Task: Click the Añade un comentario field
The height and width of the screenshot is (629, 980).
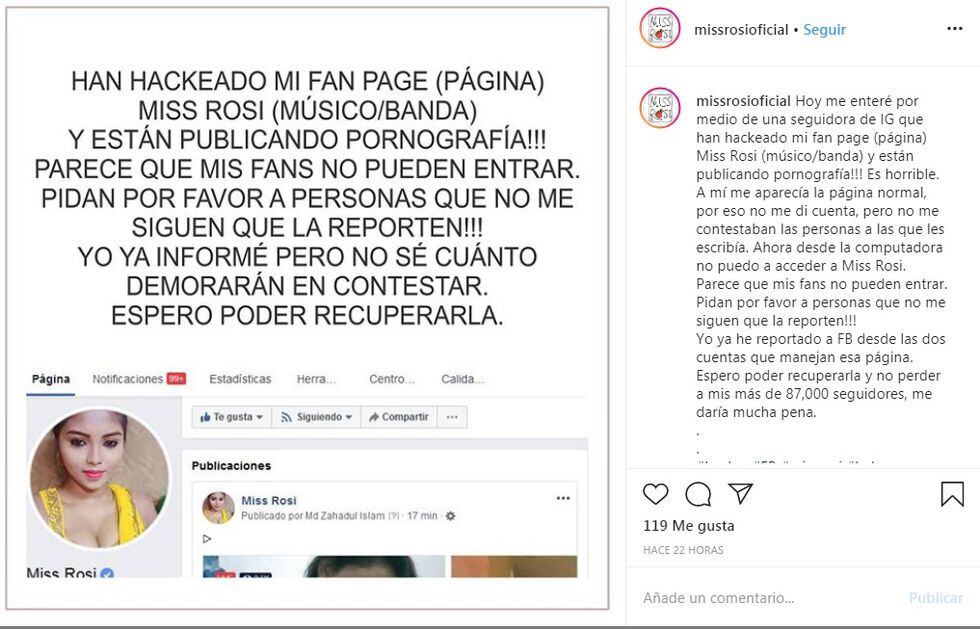Action: click(x=769, y=598)
